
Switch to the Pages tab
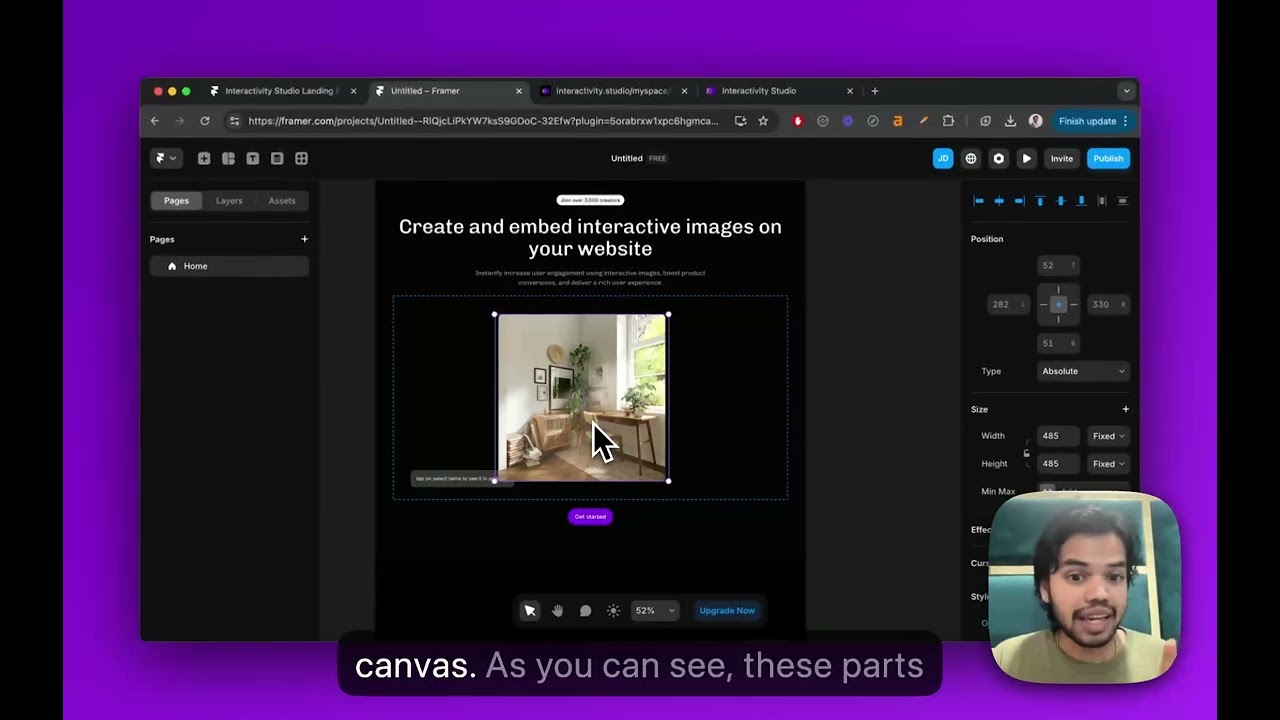[x=176, y=201]
